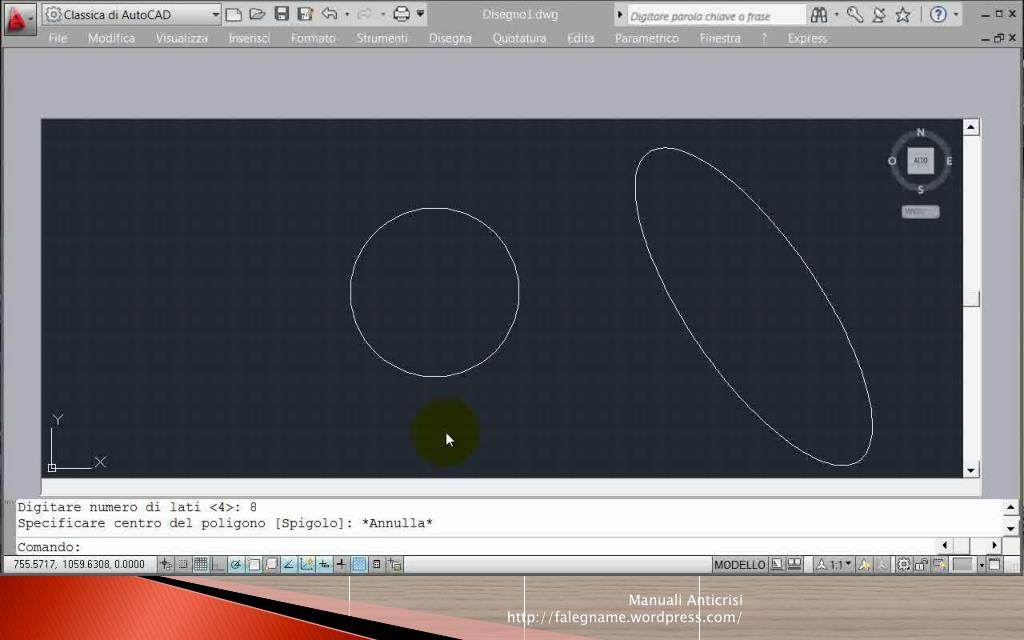The height and width of the screenshot is (640, 1024).
Task: Create a new drawing from Quick Access toolbar
Action: tap(233, 14)
